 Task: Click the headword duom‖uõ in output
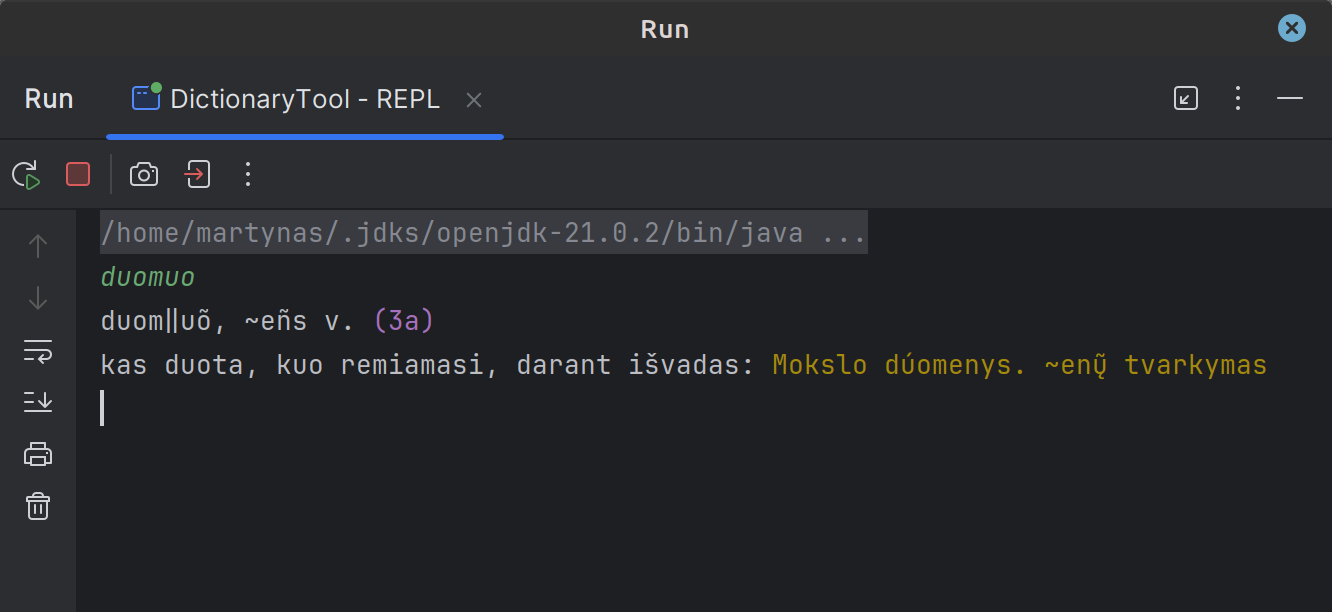164,321
